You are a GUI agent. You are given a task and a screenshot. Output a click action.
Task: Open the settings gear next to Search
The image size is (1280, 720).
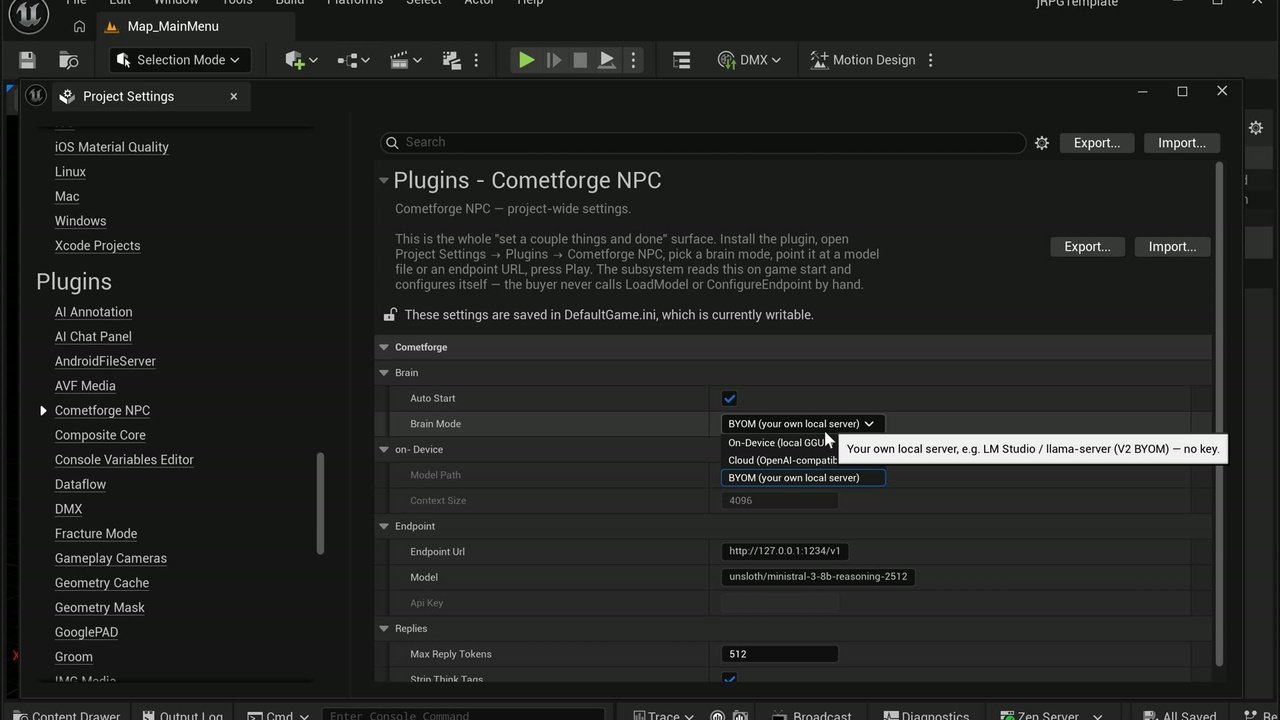click(1042, 143)
